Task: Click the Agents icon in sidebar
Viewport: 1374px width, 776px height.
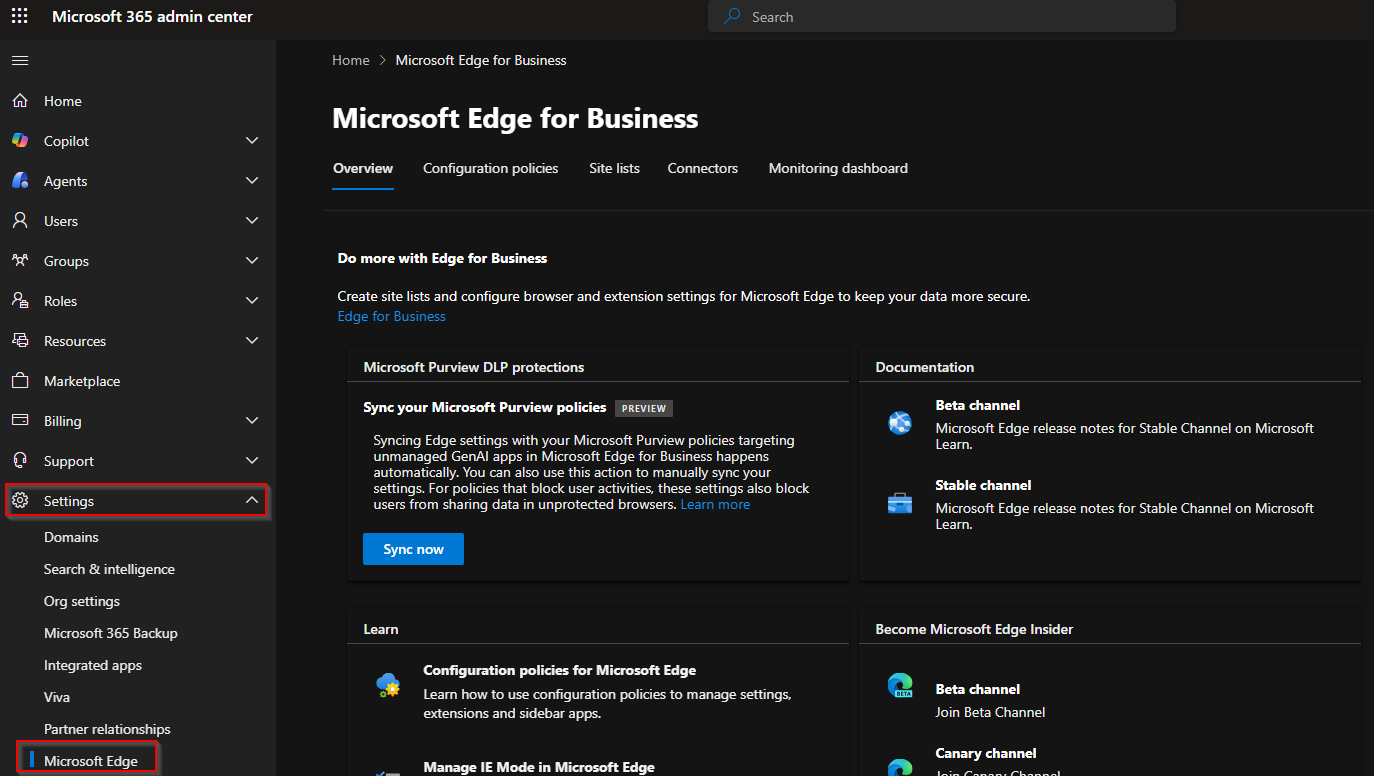Action: pyautogui.click(x=20, y=181)
